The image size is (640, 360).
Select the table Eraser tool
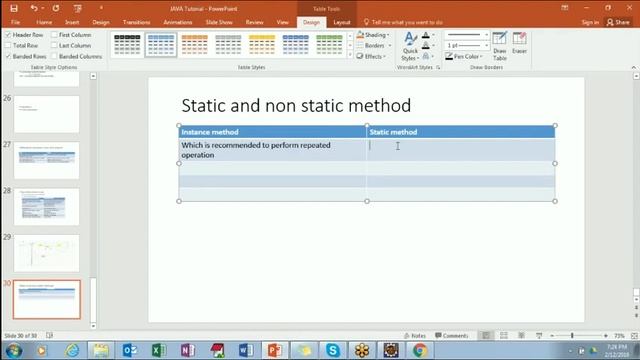coord(519,43)
